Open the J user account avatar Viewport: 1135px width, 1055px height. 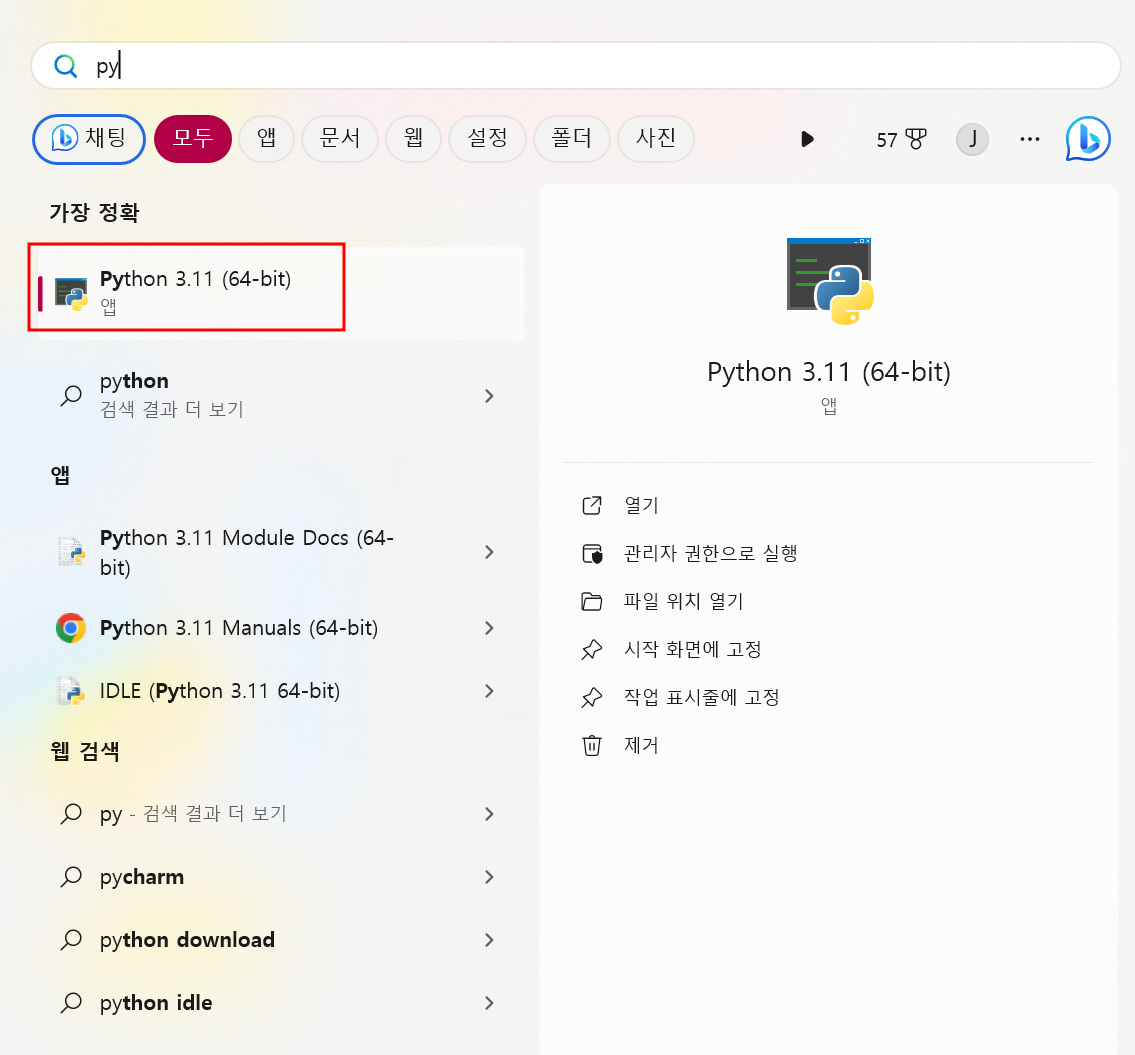coord(972,139)
